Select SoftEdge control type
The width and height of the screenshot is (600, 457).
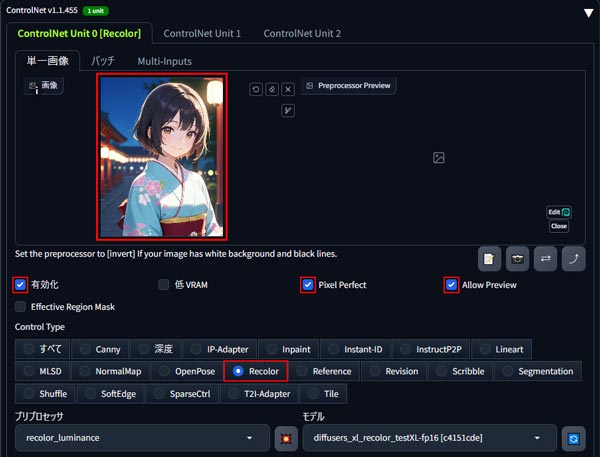click(111, 393)
